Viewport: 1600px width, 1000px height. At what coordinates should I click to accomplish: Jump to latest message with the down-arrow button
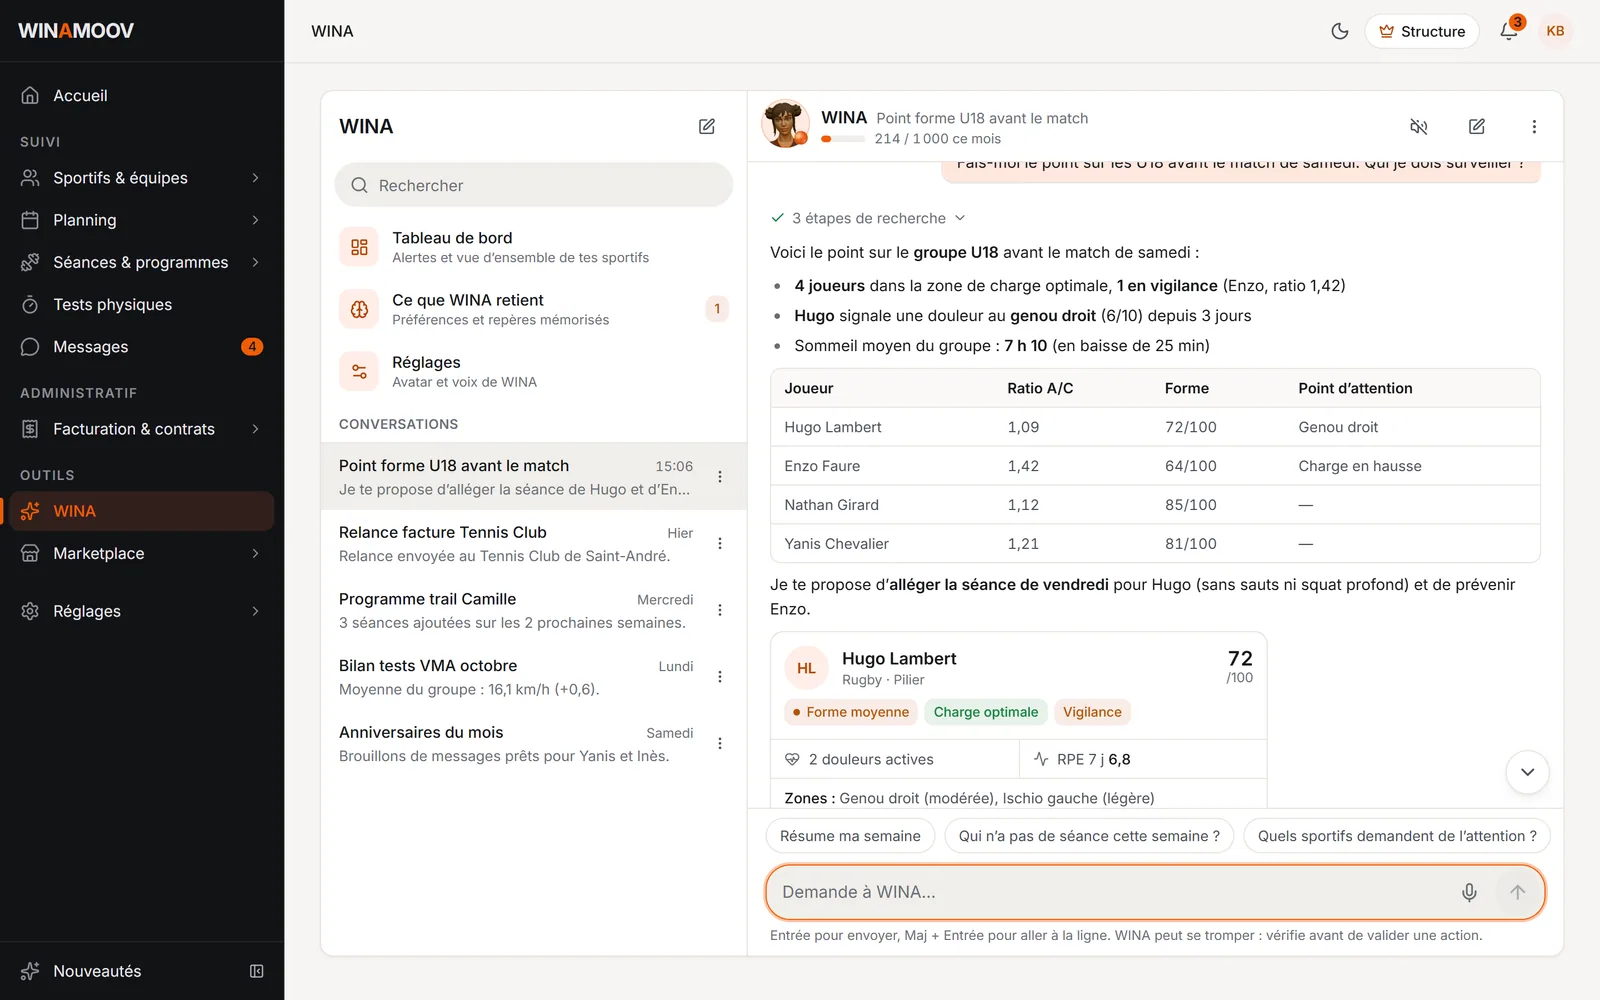1527,772
